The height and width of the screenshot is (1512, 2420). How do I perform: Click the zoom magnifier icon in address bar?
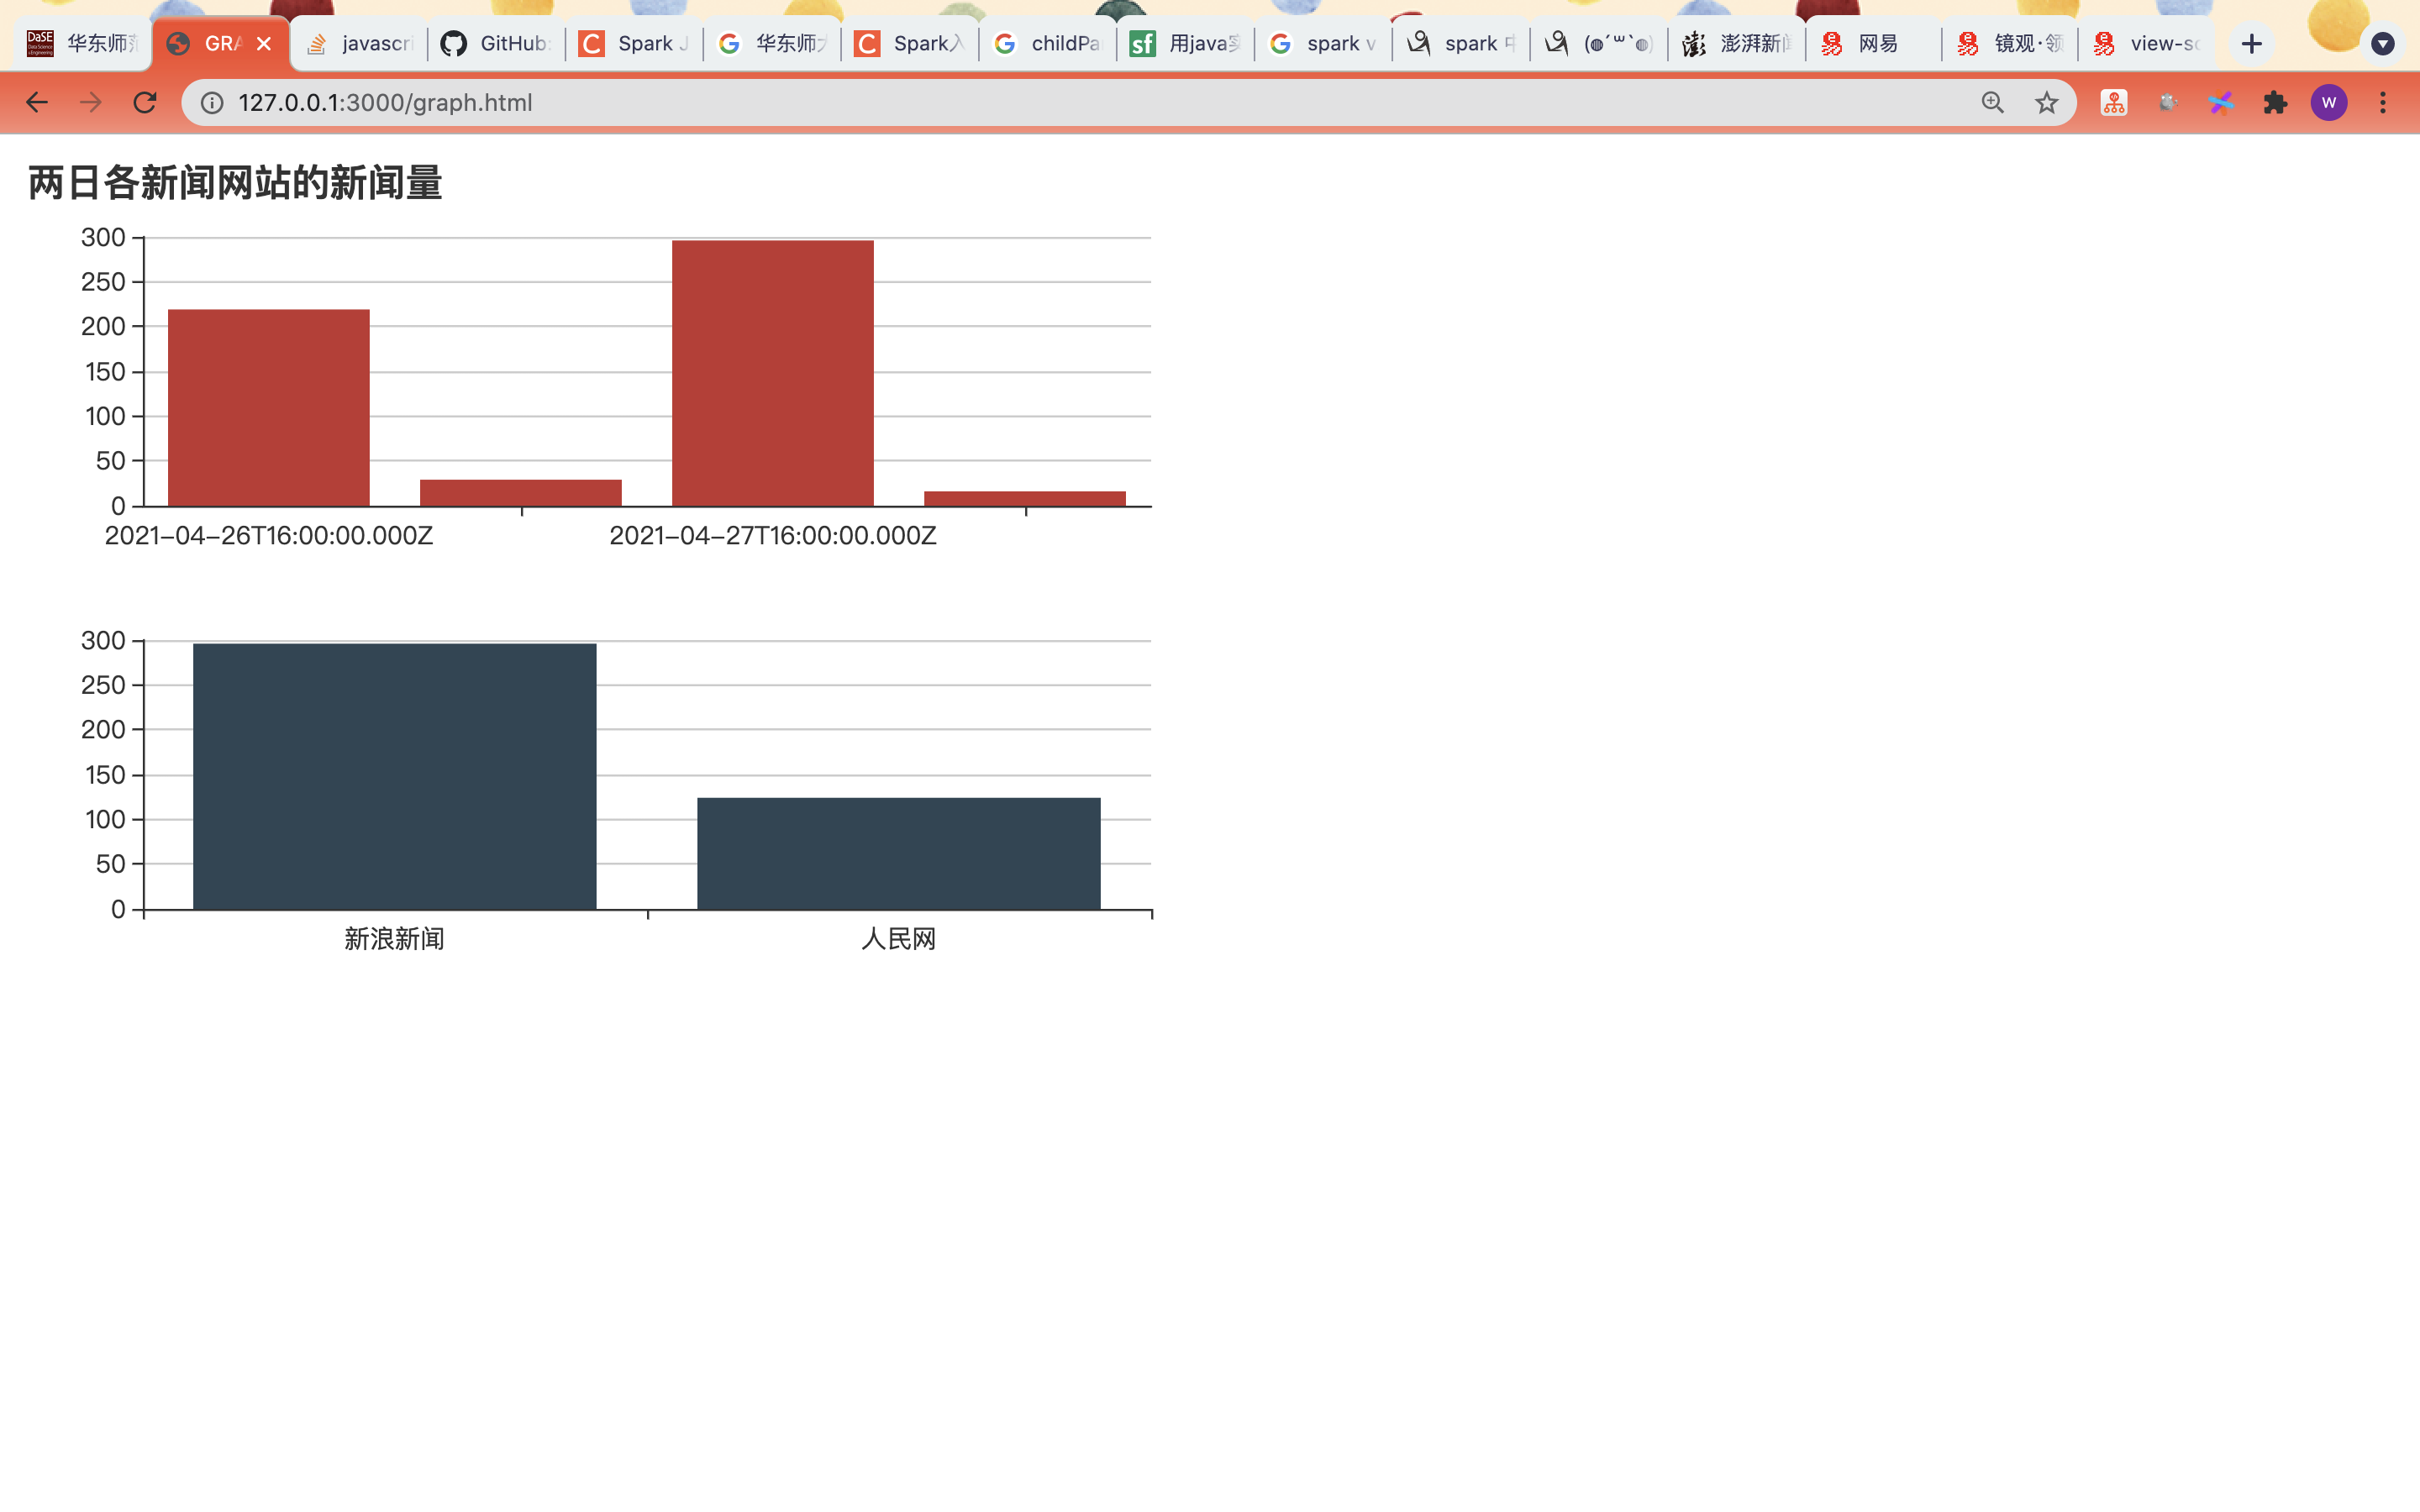pos(1992,102)
